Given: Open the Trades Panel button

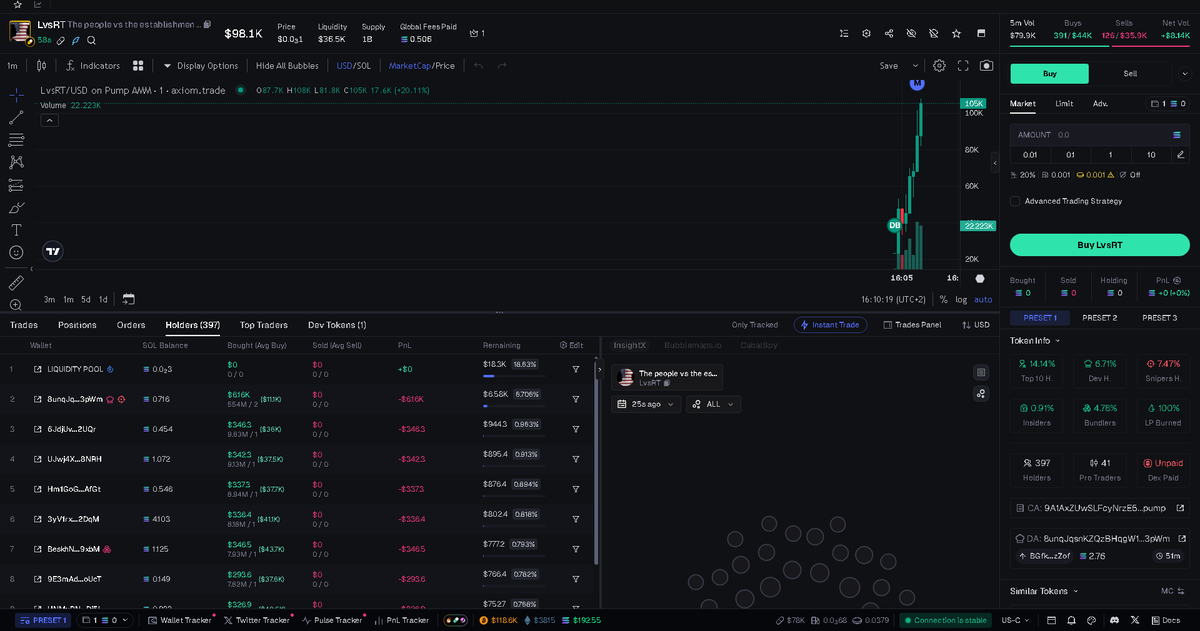Looking at the screenshot, I should pos(911,325).
